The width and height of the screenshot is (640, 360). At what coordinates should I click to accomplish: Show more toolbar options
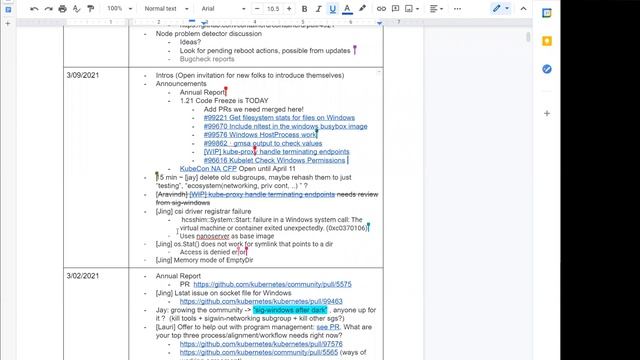point(458,9)
